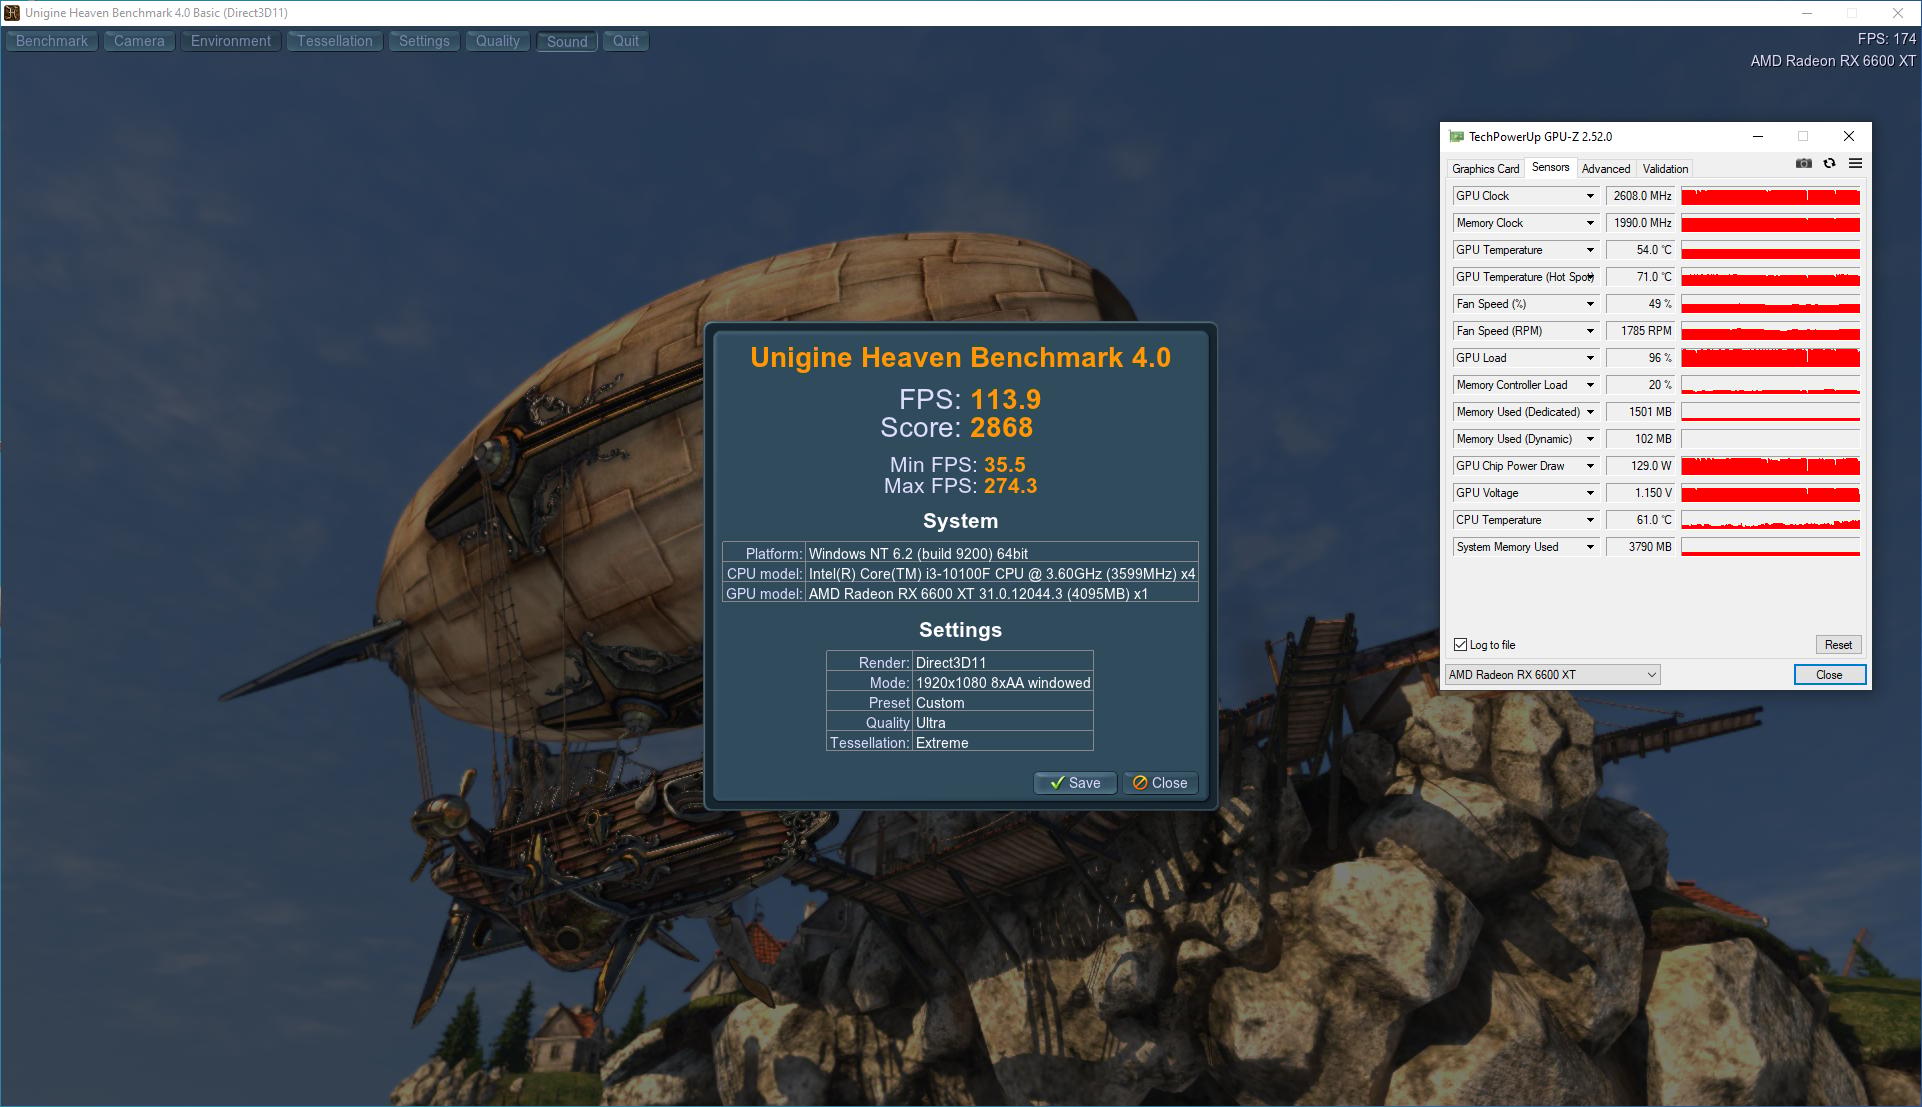The image size is (1922, 1107).
Task: Open the GPU Chip Power Draw dropdown
Action: pyautogui.click(x=1590, y=466)
